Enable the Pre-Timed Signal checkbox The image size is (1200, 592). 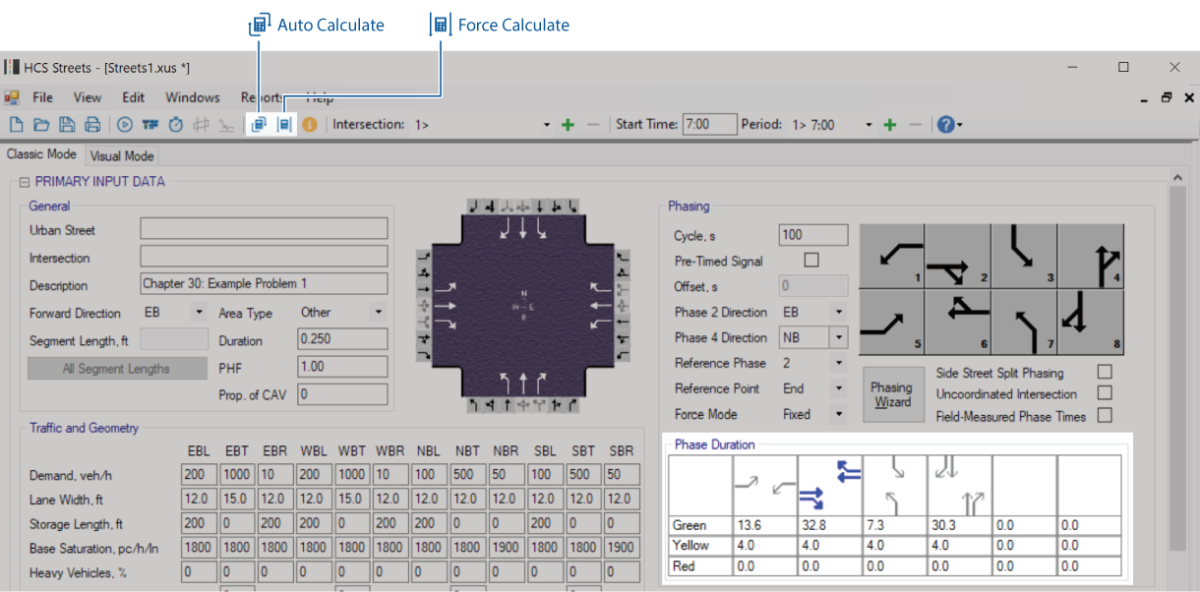pyautogui.click(x=811, y=260)
